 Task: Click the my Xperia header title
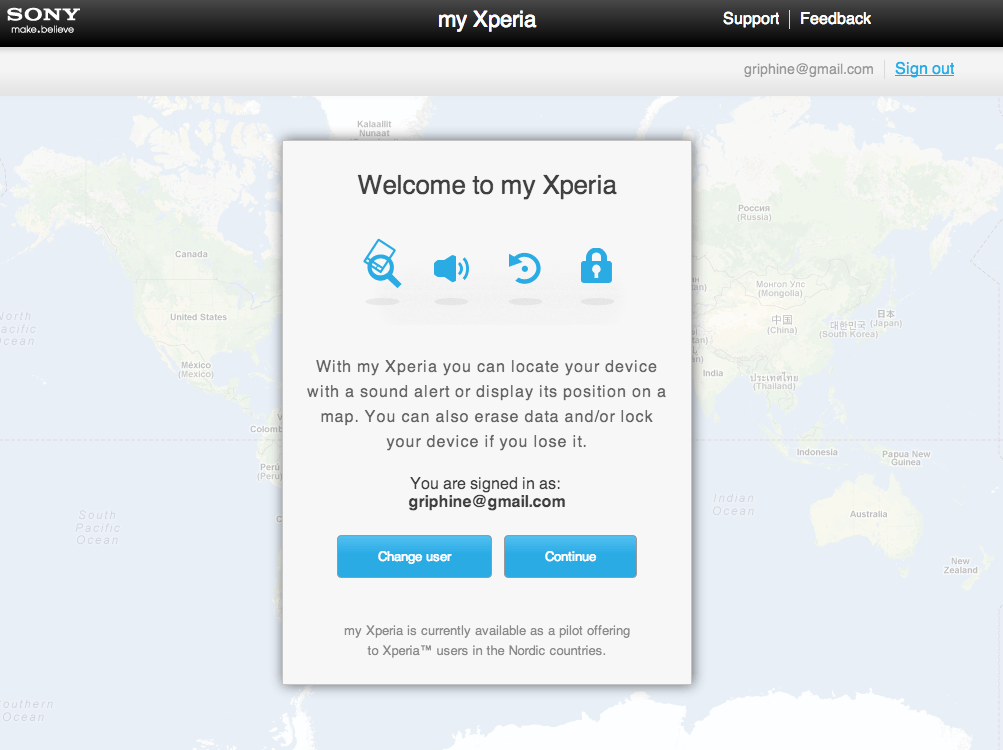pos(487,20)
